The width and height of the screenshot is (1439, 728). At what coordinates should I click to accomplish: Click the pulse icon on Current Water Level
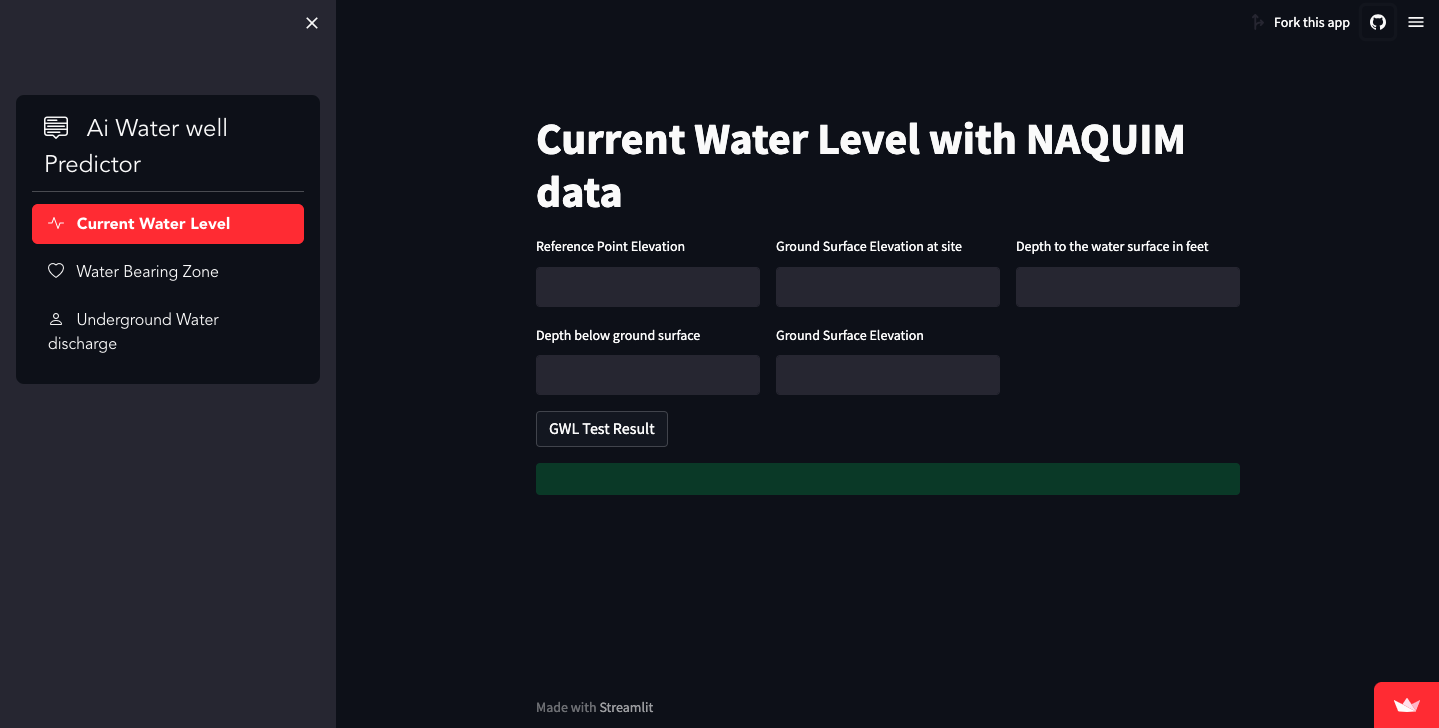point(57,223)
